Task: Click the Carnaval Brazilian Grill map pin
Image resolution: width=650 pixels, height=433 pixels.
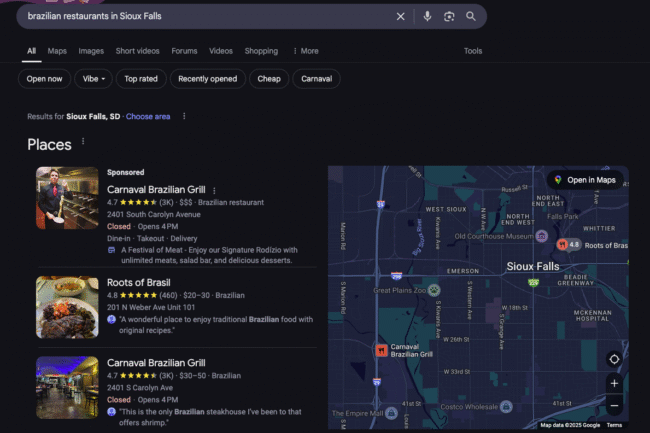Action: (x=381, y=351)
